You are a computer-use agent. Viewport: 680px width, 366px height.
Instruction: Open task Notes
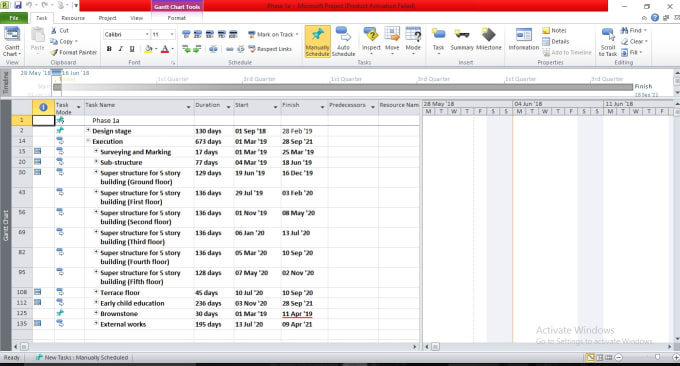pos(554,30)
